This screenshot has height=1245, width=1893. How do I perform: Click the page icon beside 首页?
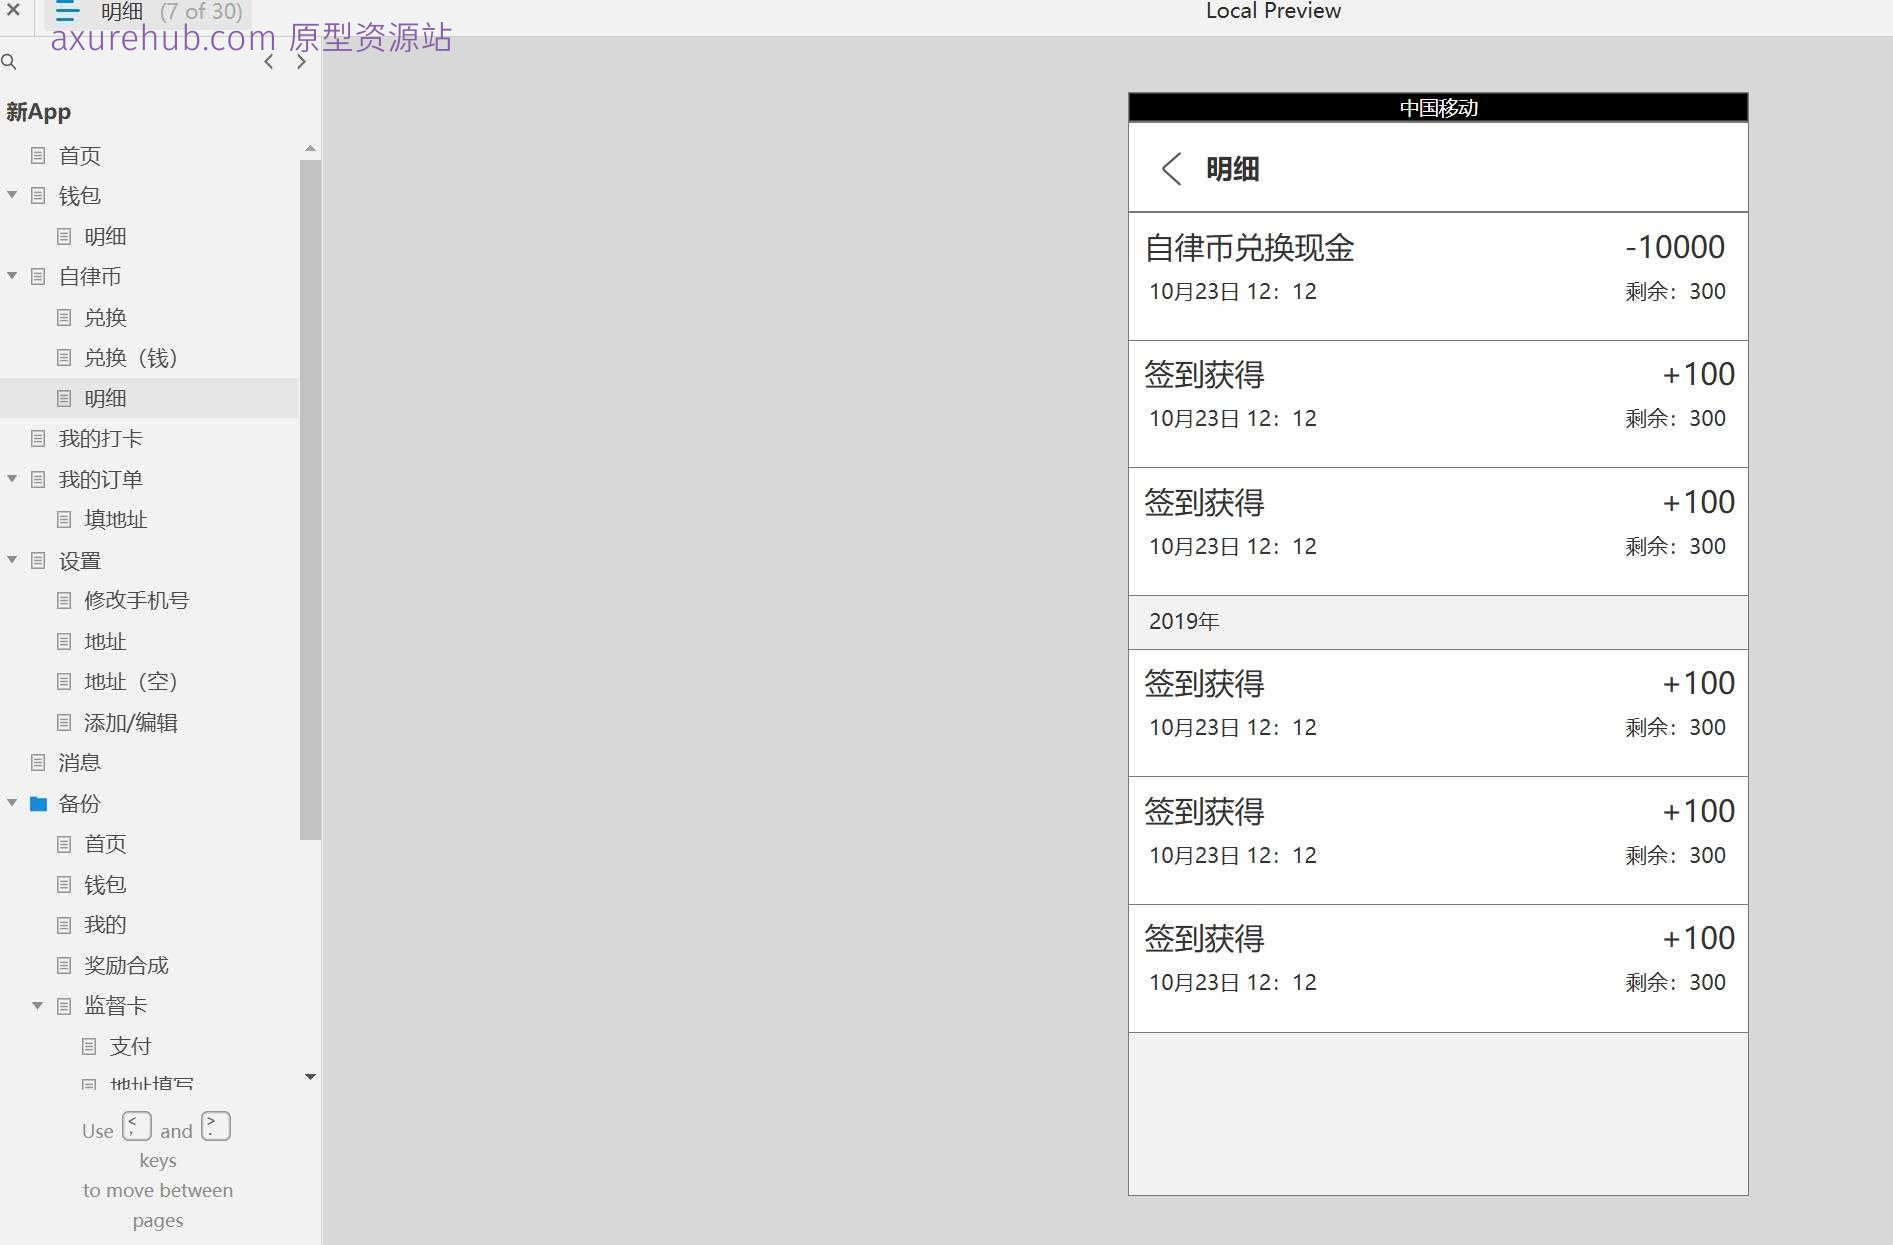click(38, 155)
